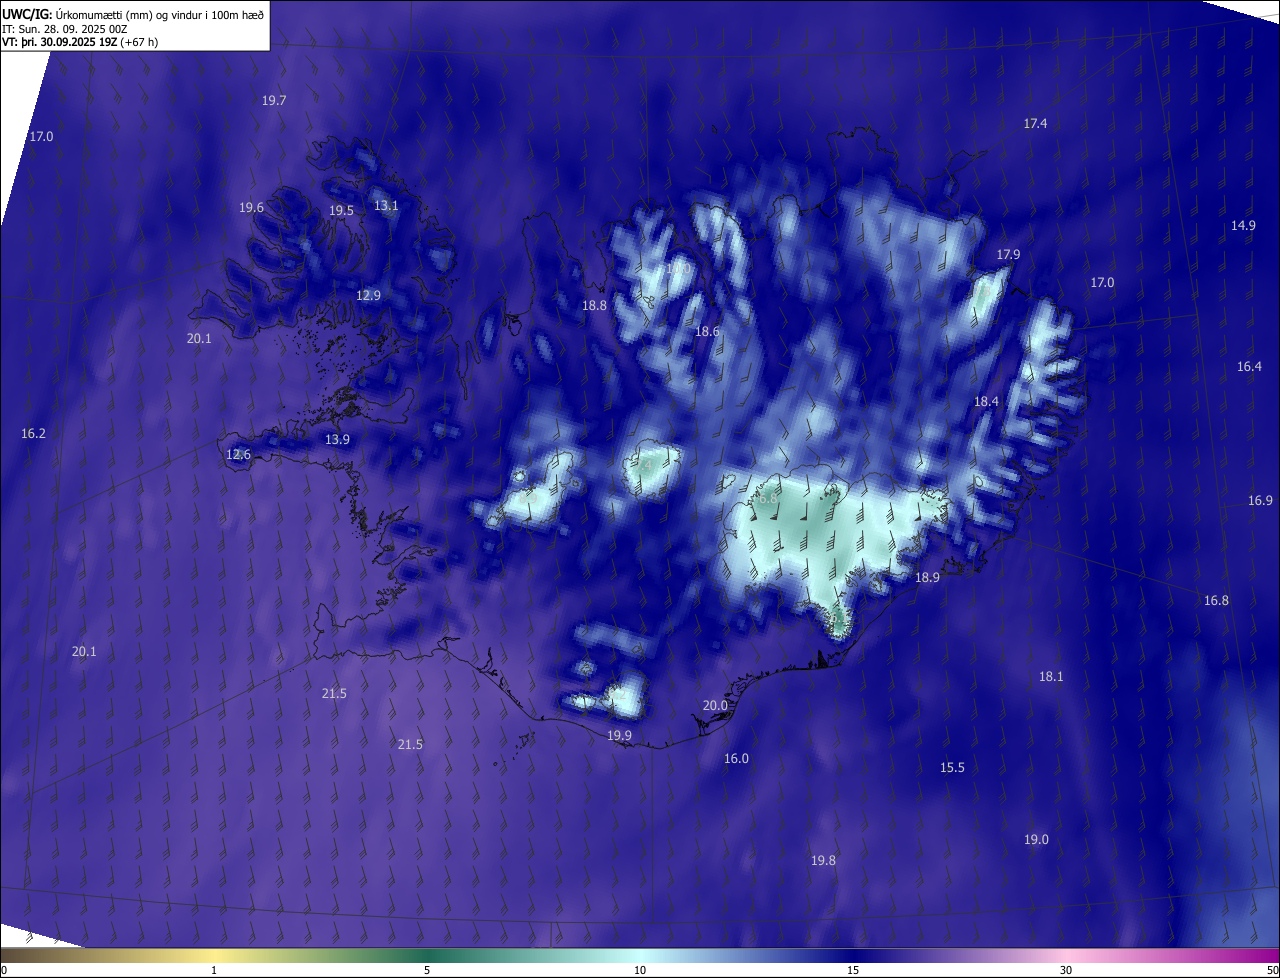Click the 18.6 value label

pos(707,331)
